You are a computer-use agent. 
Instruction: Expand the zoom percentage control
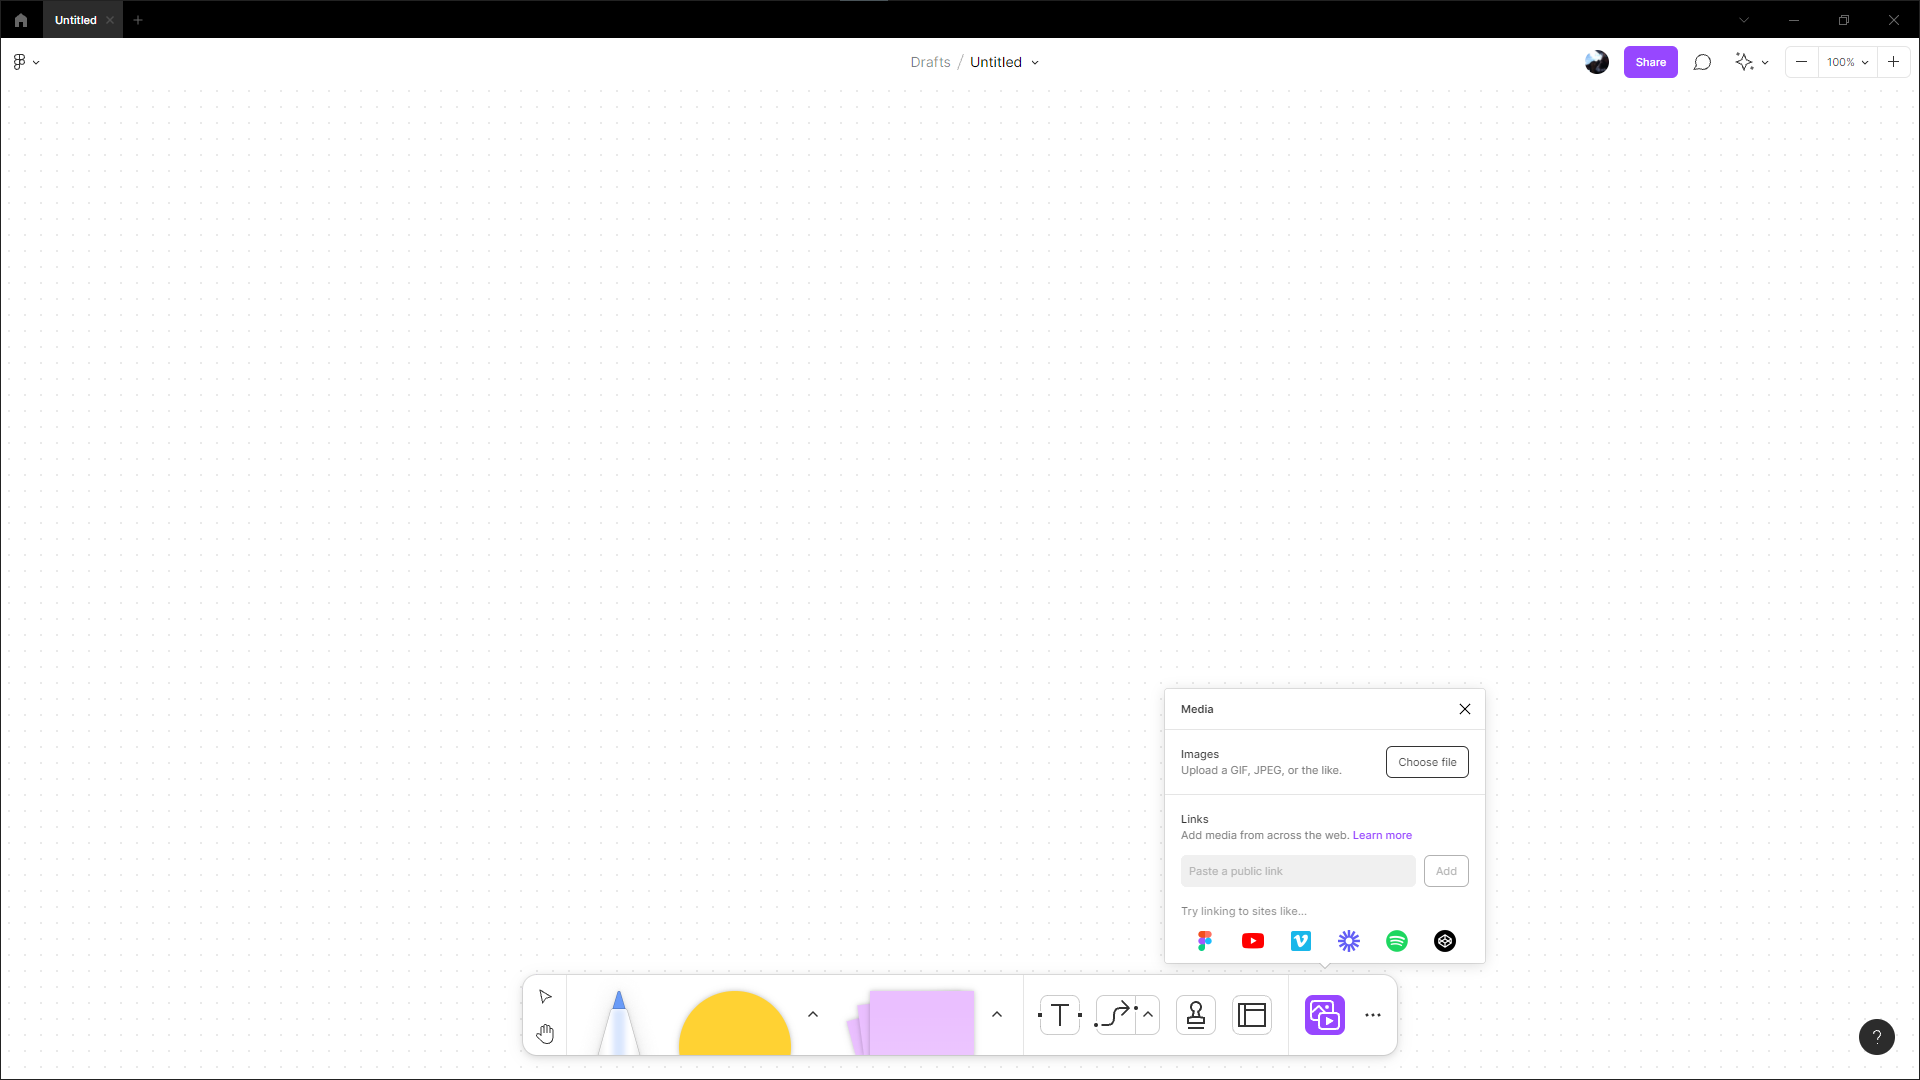[x=1865, y=62]
